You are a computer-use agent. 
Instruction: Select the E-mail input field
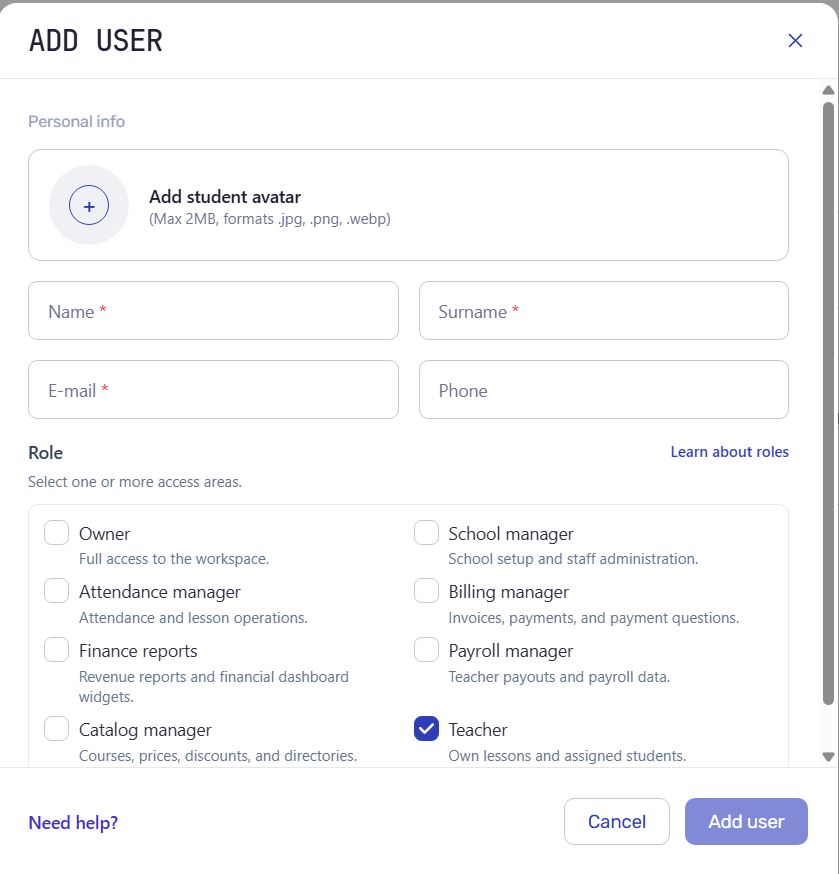pyautogui.click(x=213, y=390)
